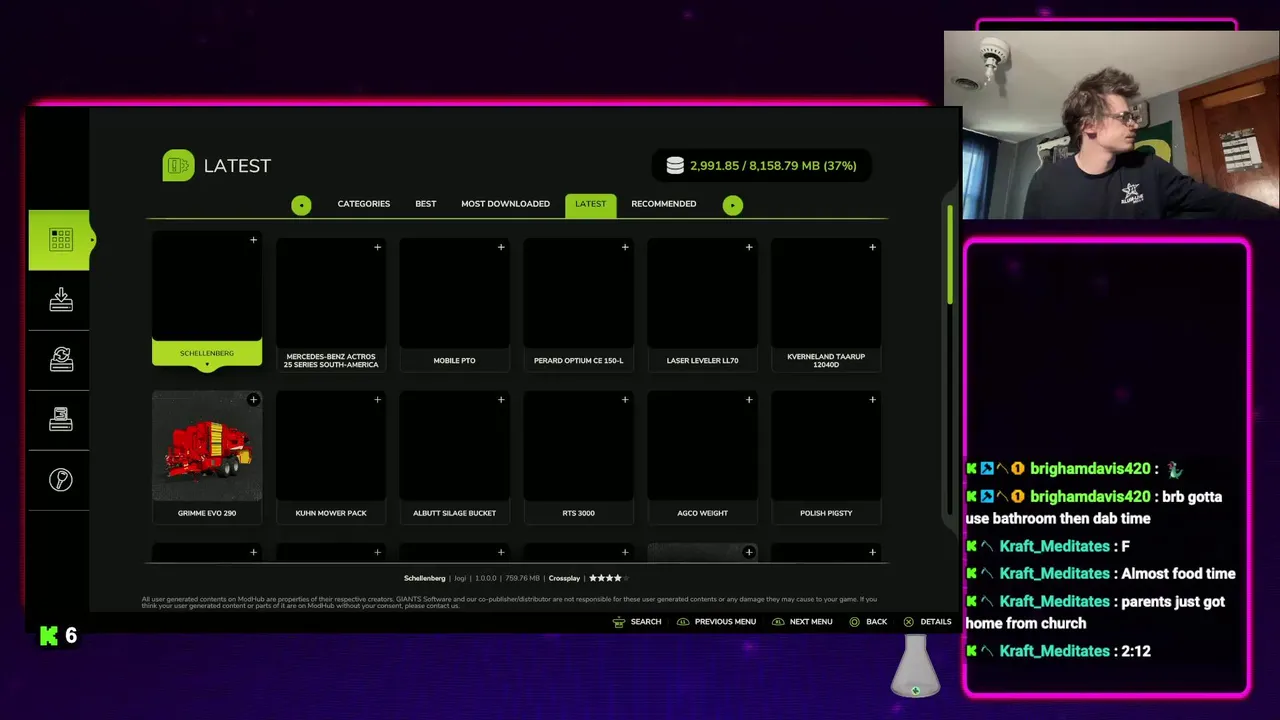Viewport: 1280px width, 720px height.
Task: Open the mod grid sidebar icon
Action: pyautogui.click(x=61, y=240)
